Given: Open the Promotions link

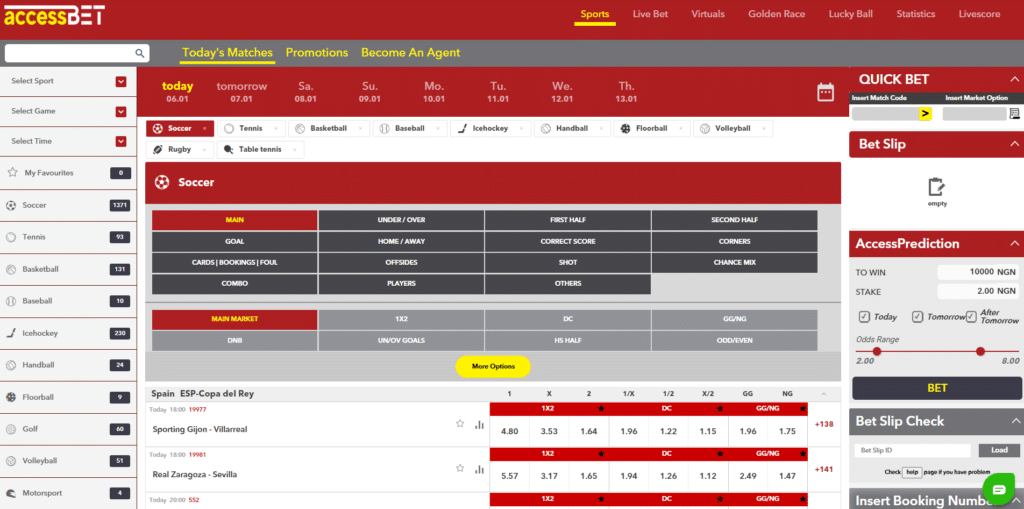Looking at the screenshot, I should click(x=317, y=53).
